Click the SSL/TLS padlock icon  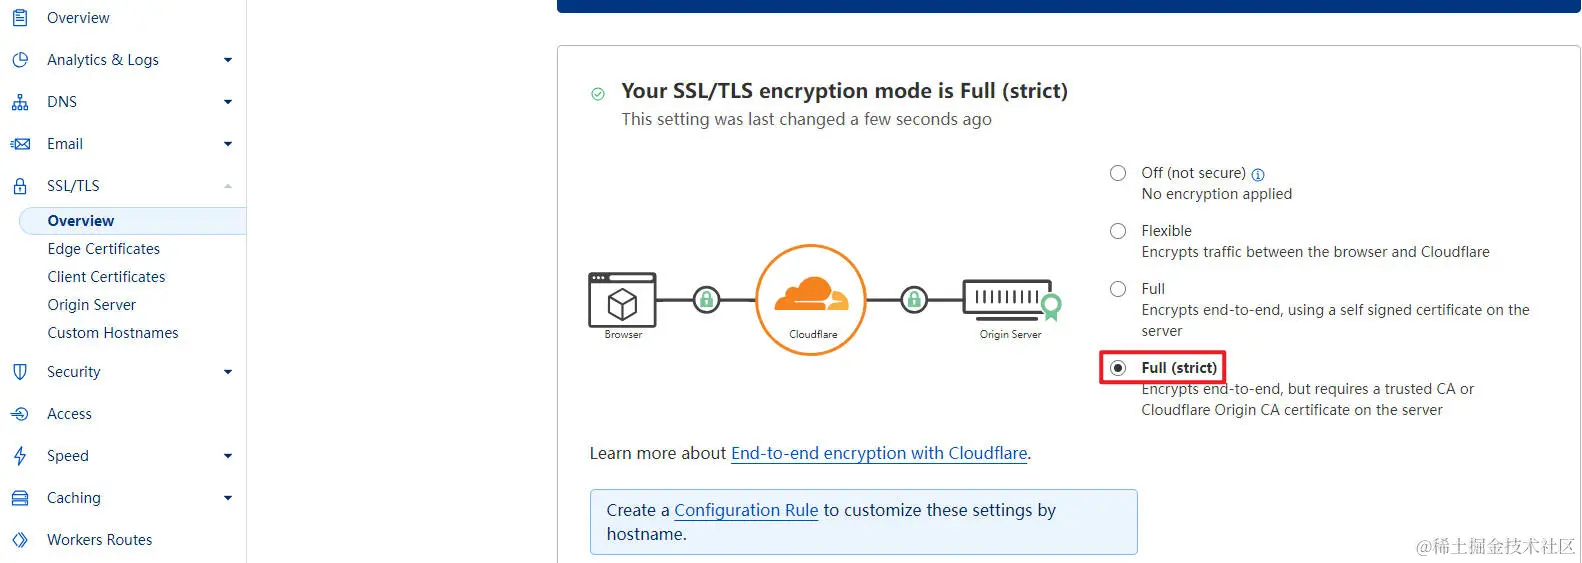tap(20, 186)
